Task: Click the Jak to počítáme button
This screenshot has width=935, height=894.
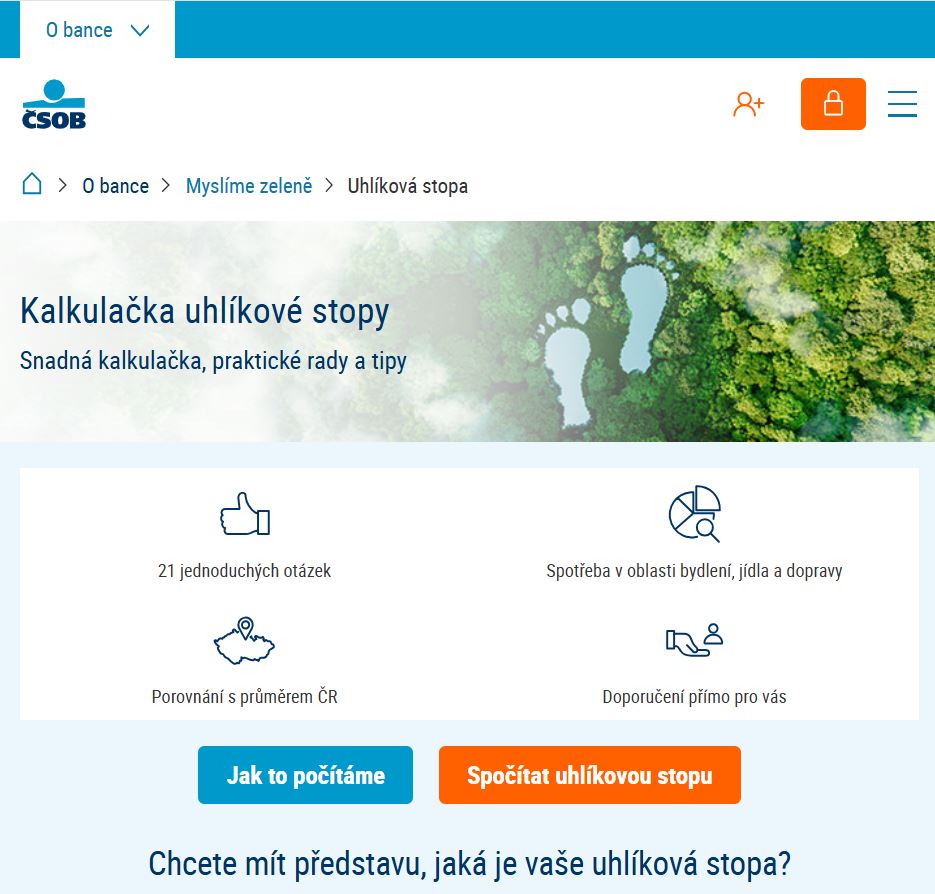Action: 305,775
